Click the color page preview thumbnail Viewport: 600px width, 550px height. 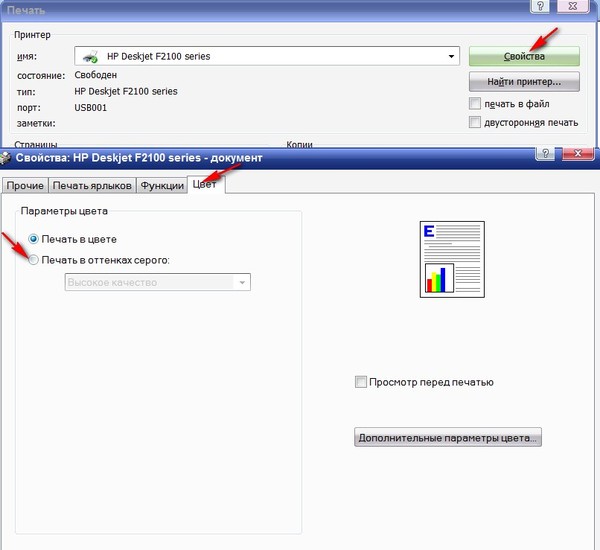click(x=452, y=259)
